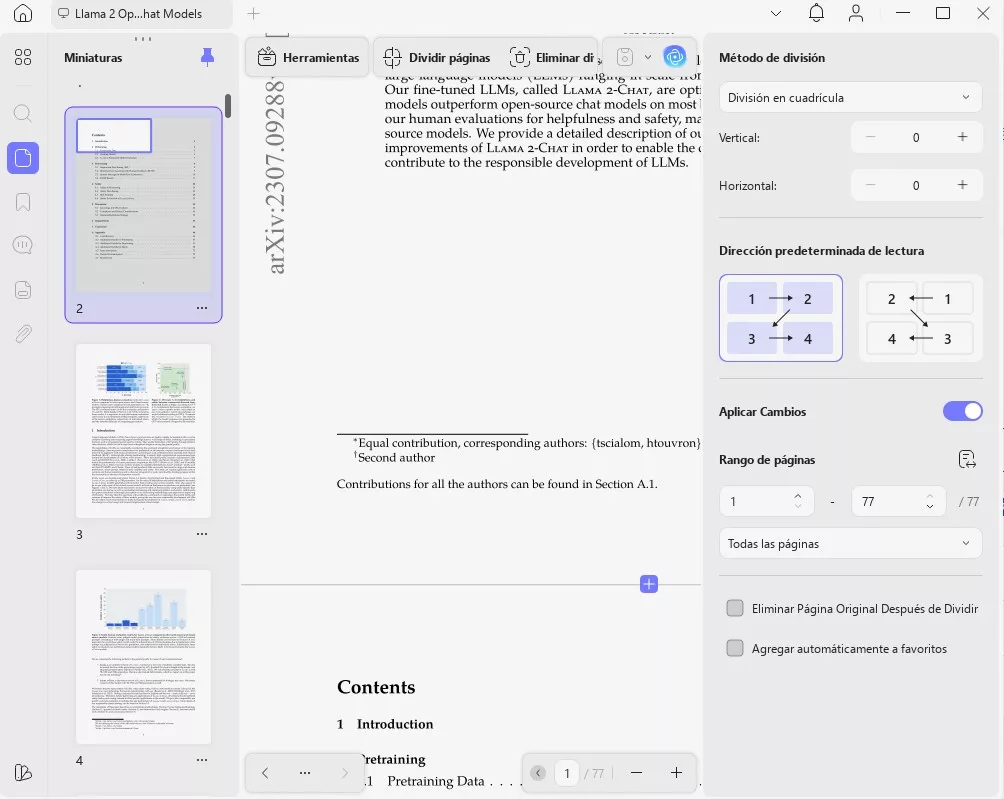Click the blue plus divider marker
1004x799 pixels.
point(649,584)
